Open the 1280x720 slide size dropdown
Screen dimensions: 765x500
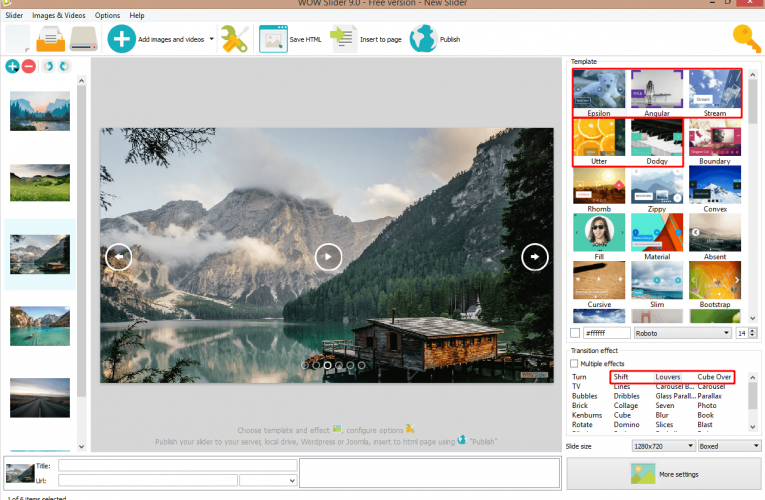tap(663, 446)
